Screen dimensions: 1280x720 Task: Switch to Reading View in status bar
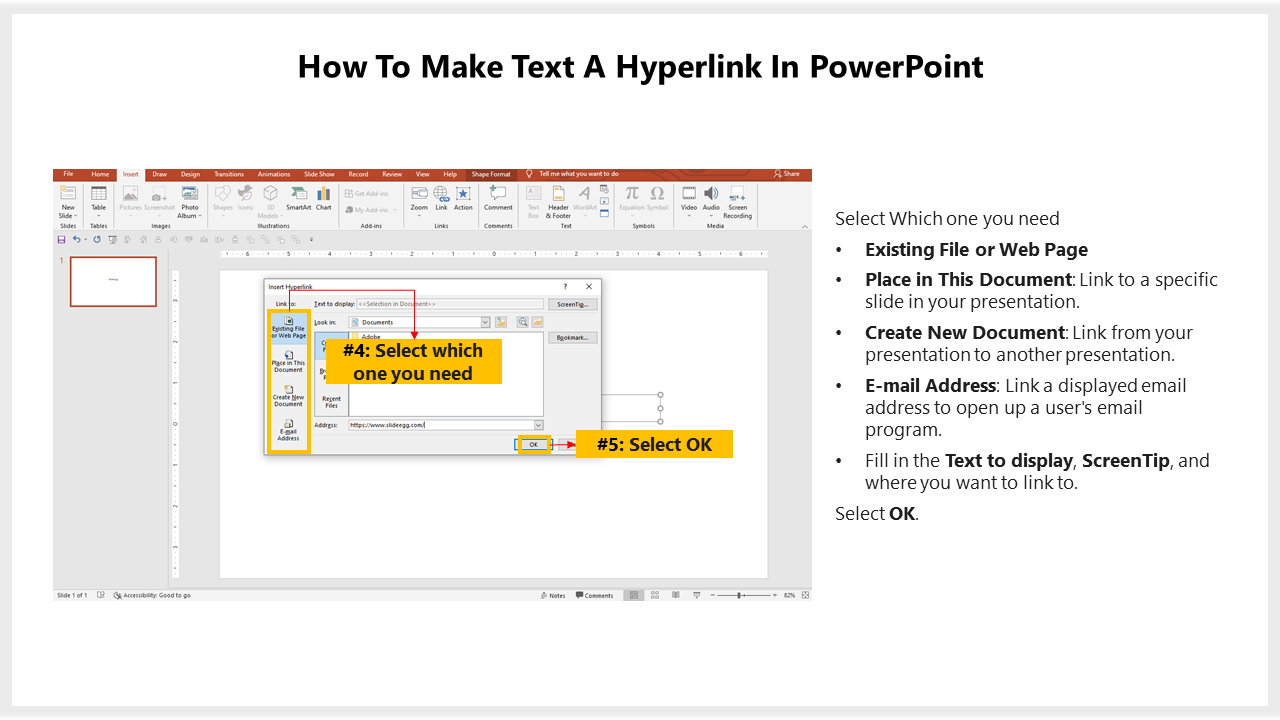point(675,595)
